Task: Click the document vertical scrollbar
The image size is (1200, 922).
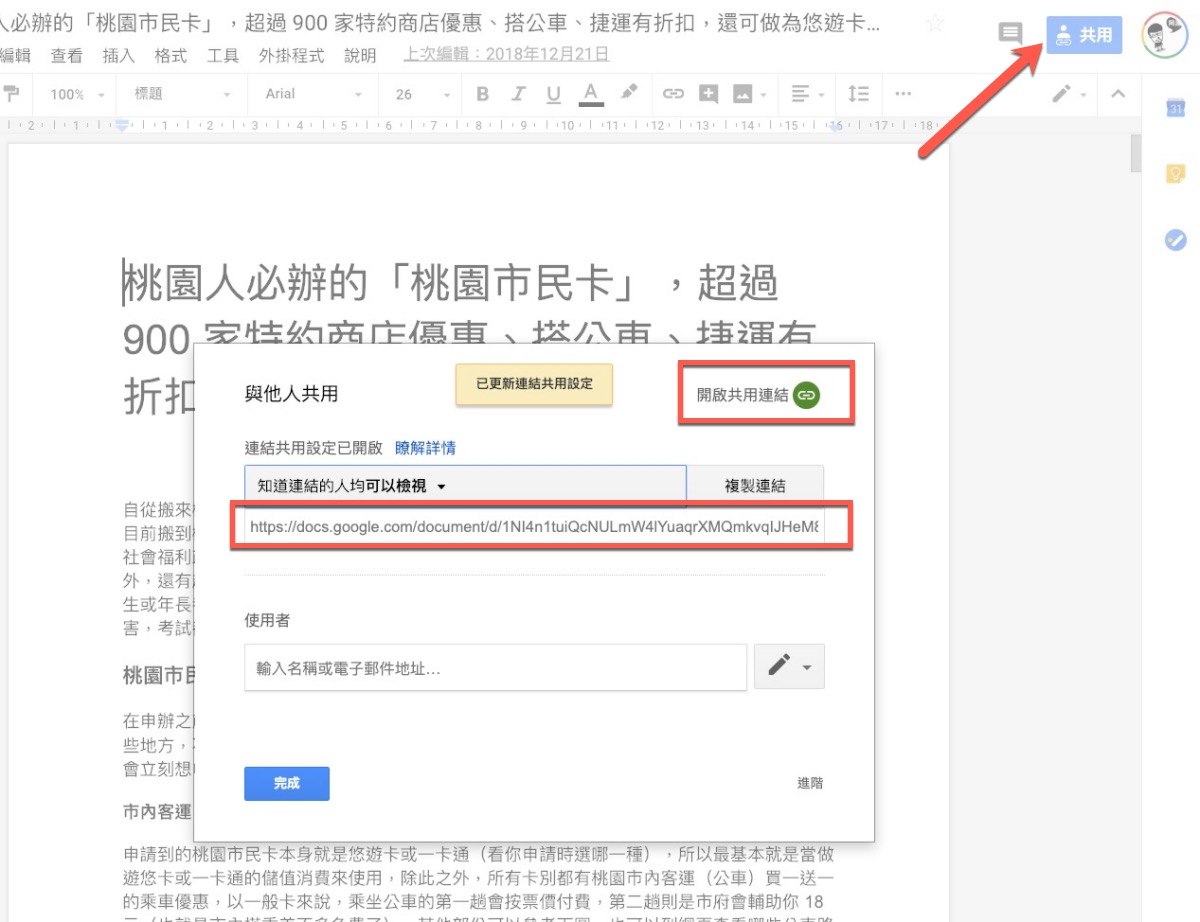Action: tap(1135, 155)
